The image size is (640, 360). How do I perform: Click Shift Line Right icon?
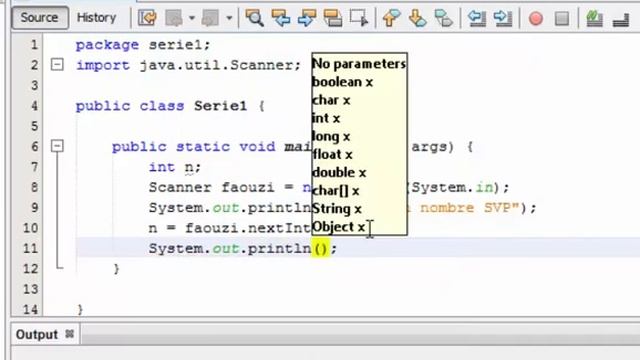pos(503,18)
